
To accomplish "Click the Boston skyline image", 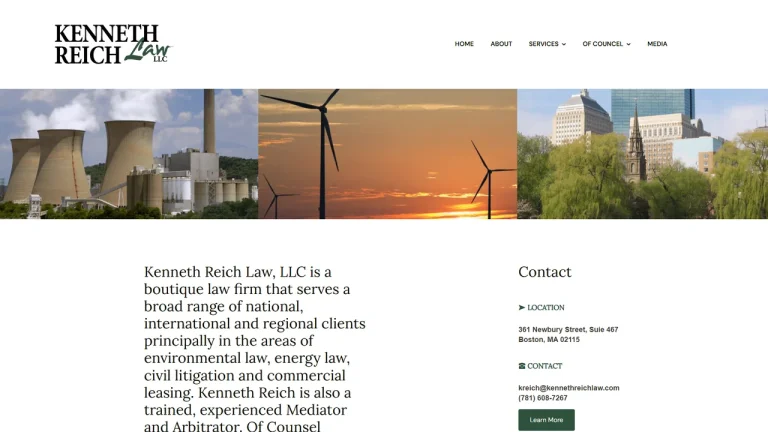I will pos(643,154).
